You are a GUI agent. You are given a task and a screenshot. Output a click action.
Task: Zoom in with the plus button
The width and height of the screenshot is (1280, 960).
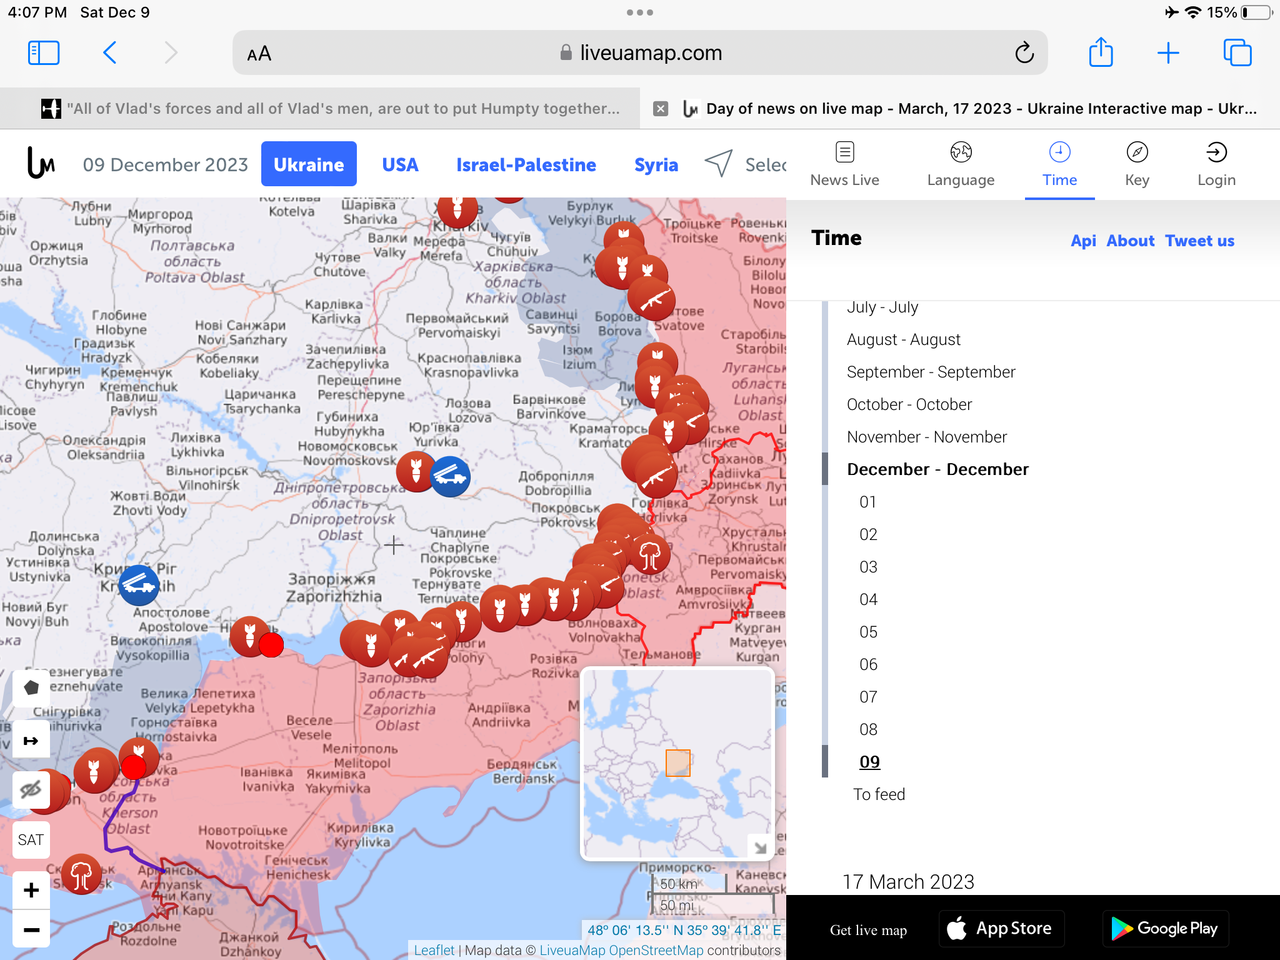(x=31, y=890)
